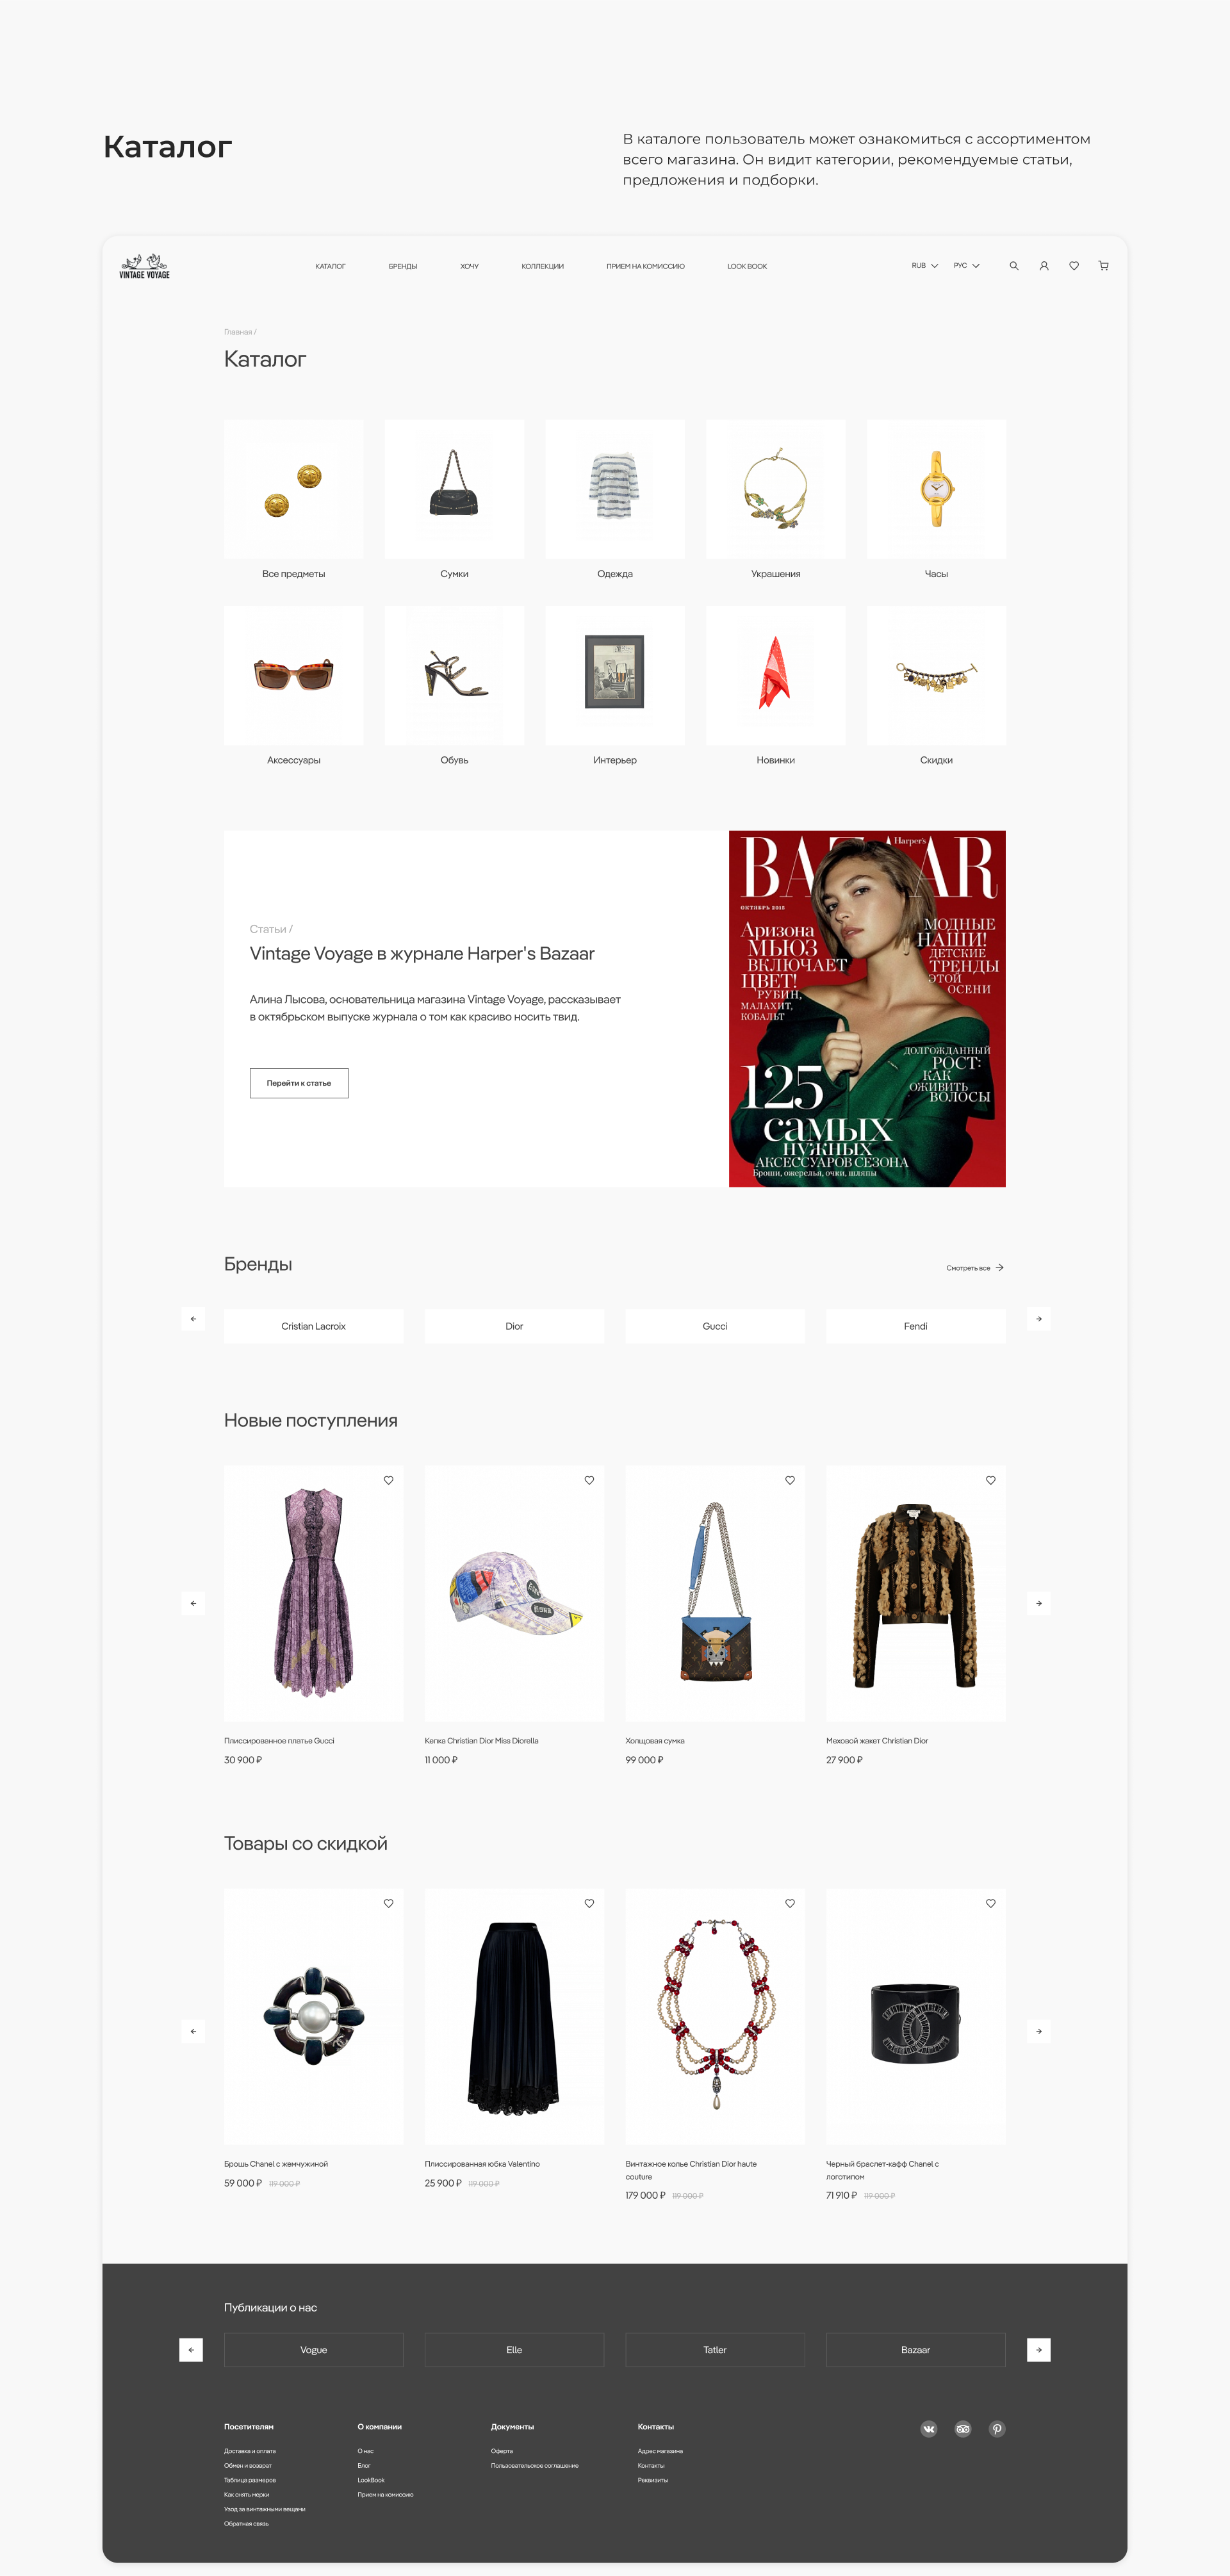Viewport: 1230px width, 2576px height.
Task: Open the LOOK BOOK menu item
Action: [x=747, y=266]
